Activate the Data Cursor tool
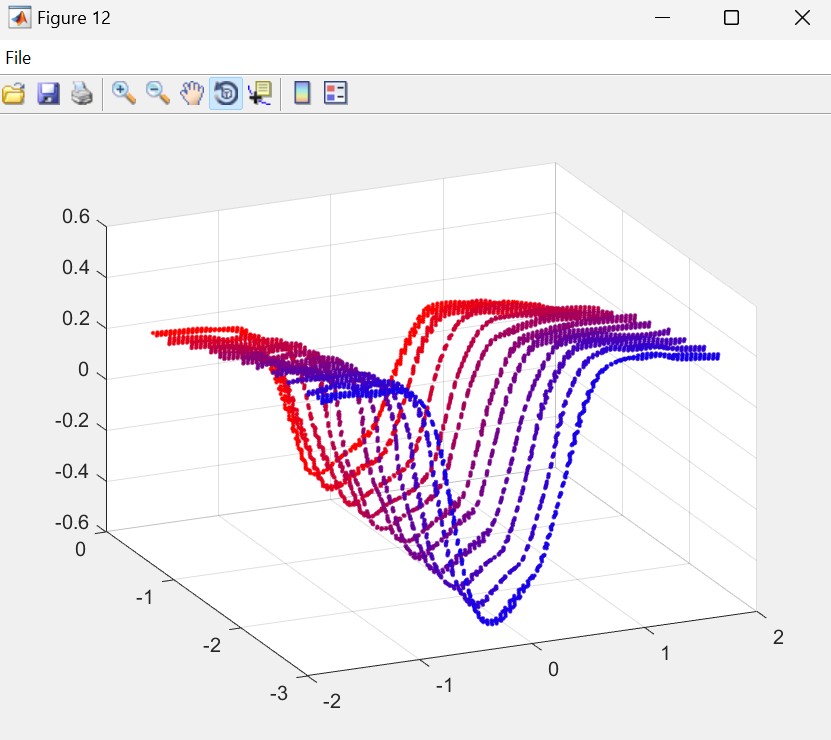 [259, 94]
